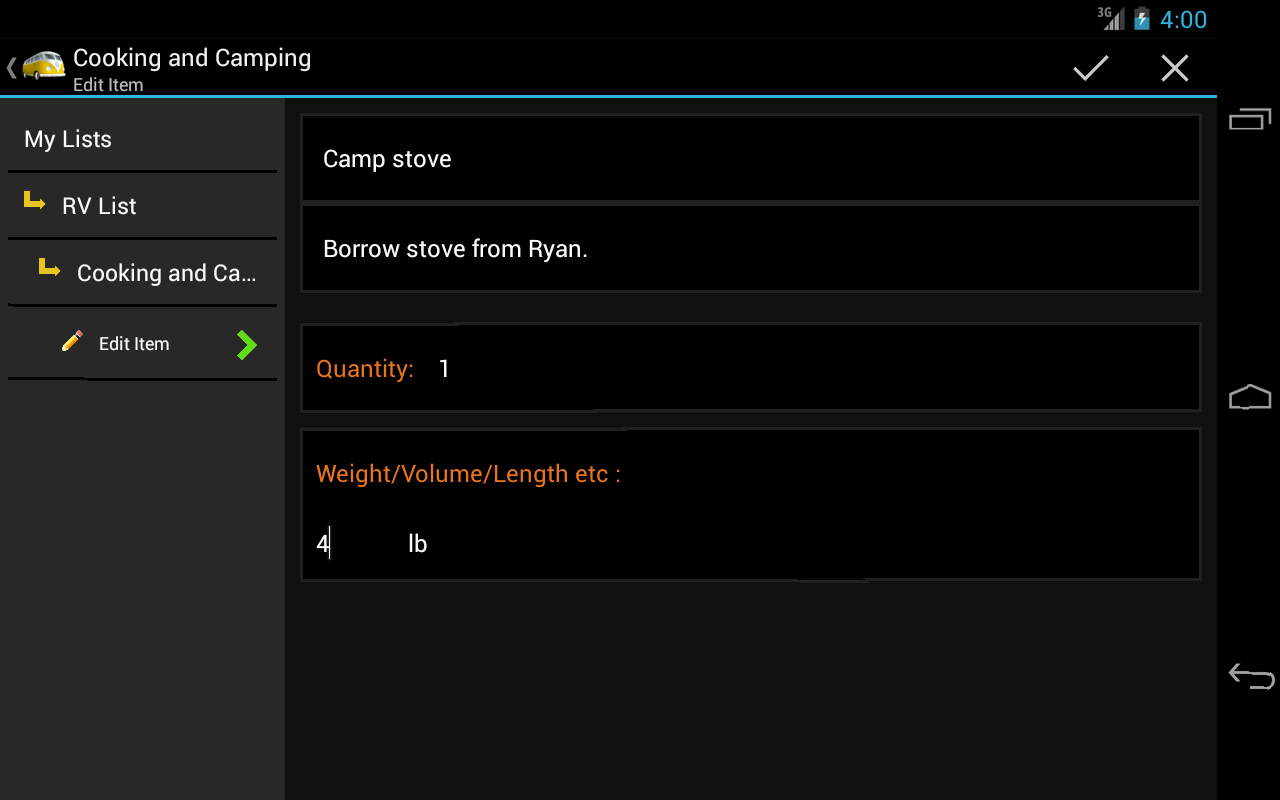
Task: Tap the yellow sublist arrow beside RV List
Action: coord(32,201)
